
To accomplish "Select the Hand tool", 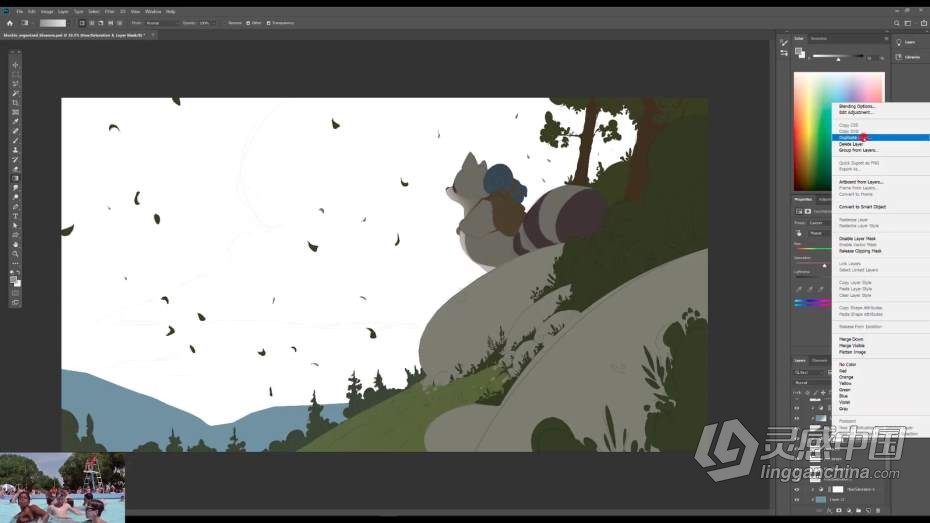I will [15, 244].
